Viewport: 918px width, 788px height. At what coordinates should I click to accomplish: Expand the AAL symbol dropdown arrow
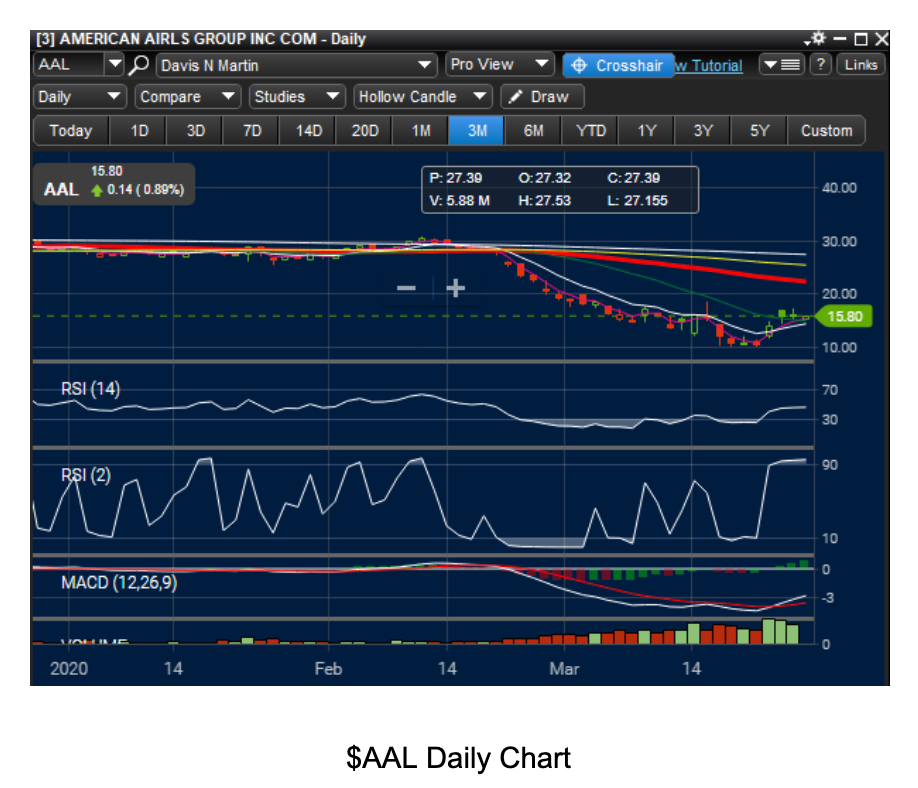pos(115,64)
